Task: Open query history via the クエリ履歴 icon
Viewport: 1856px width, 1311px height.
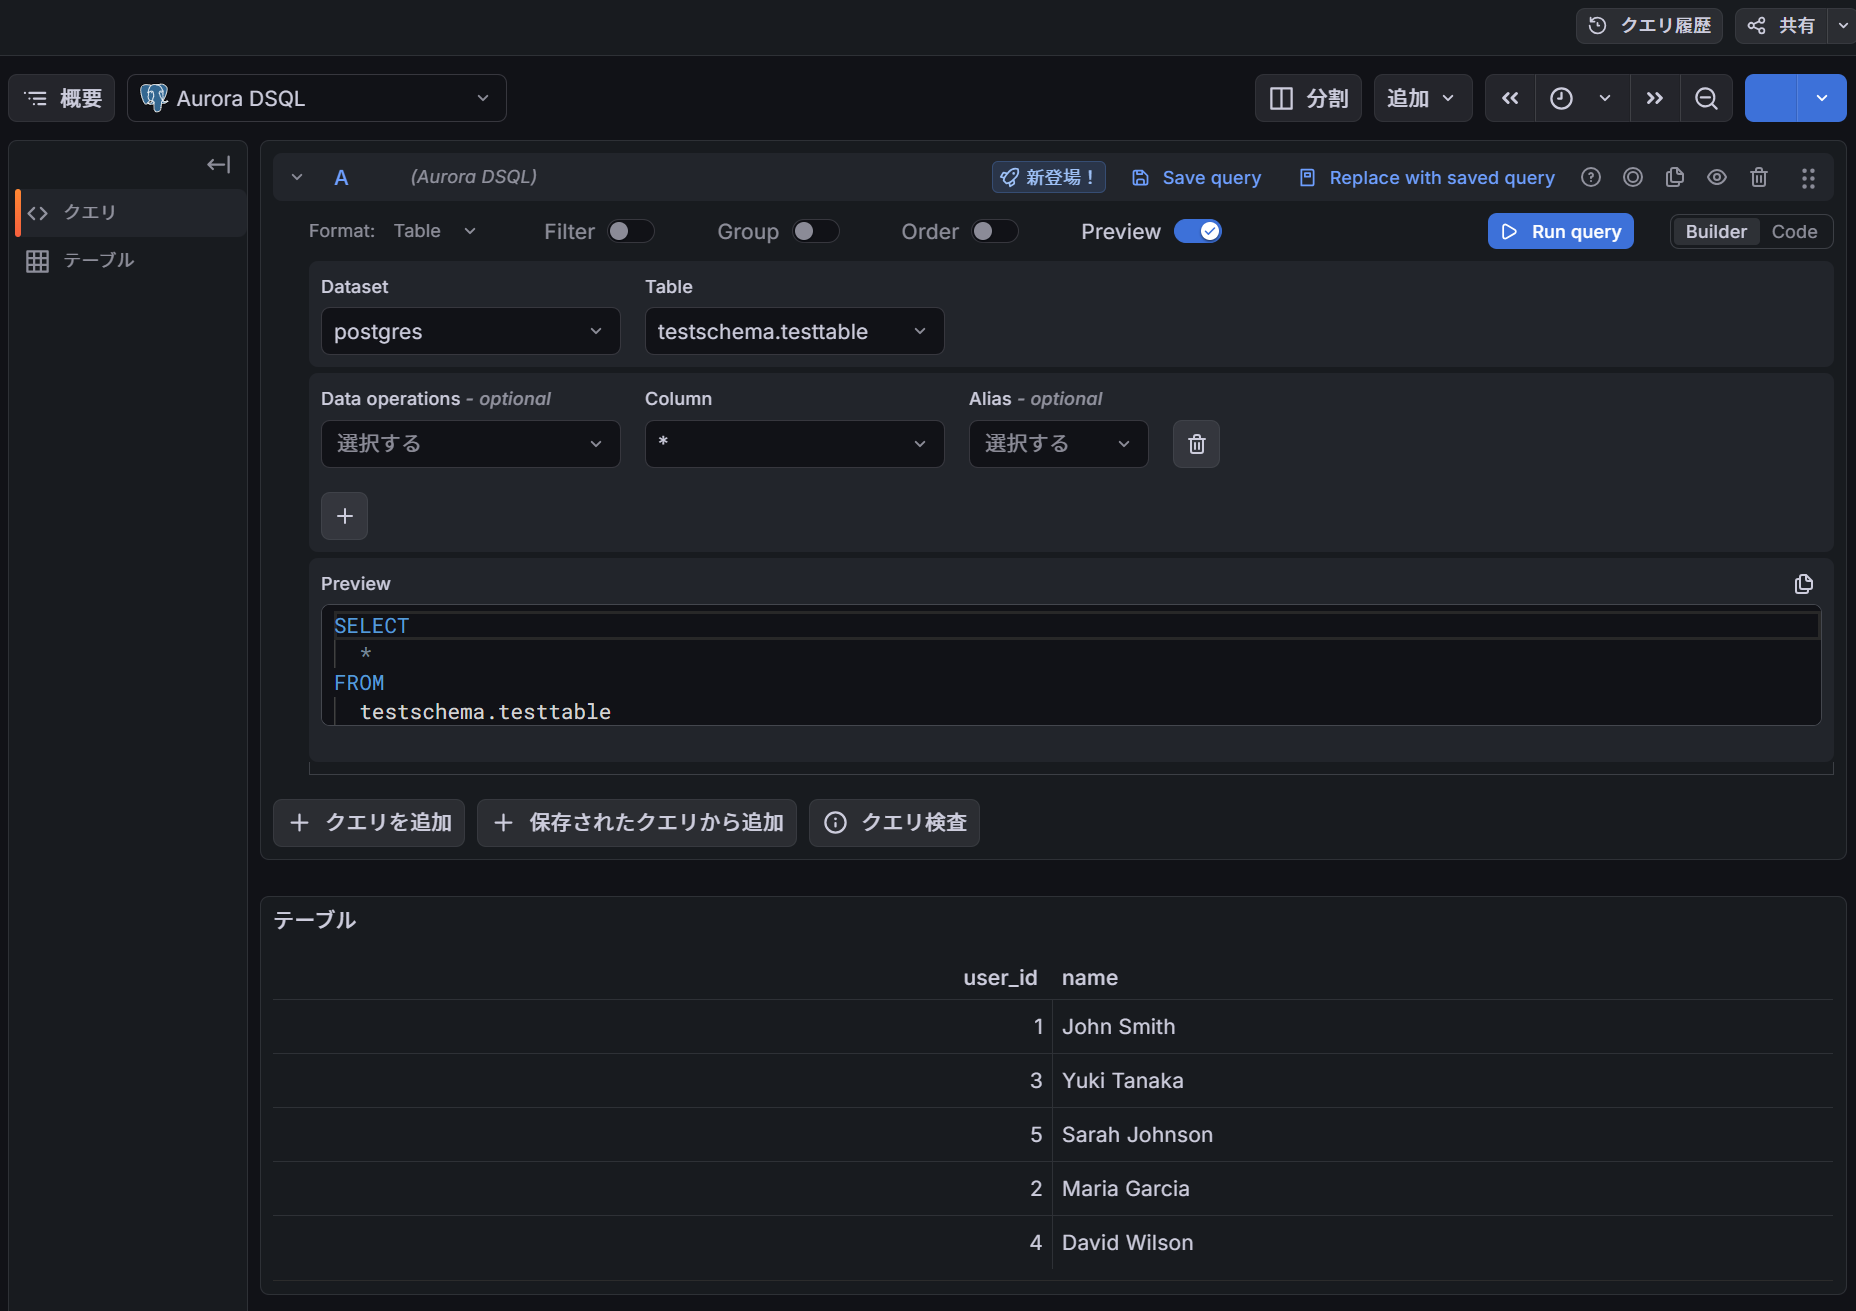Action: click(x=1648, y=25)
